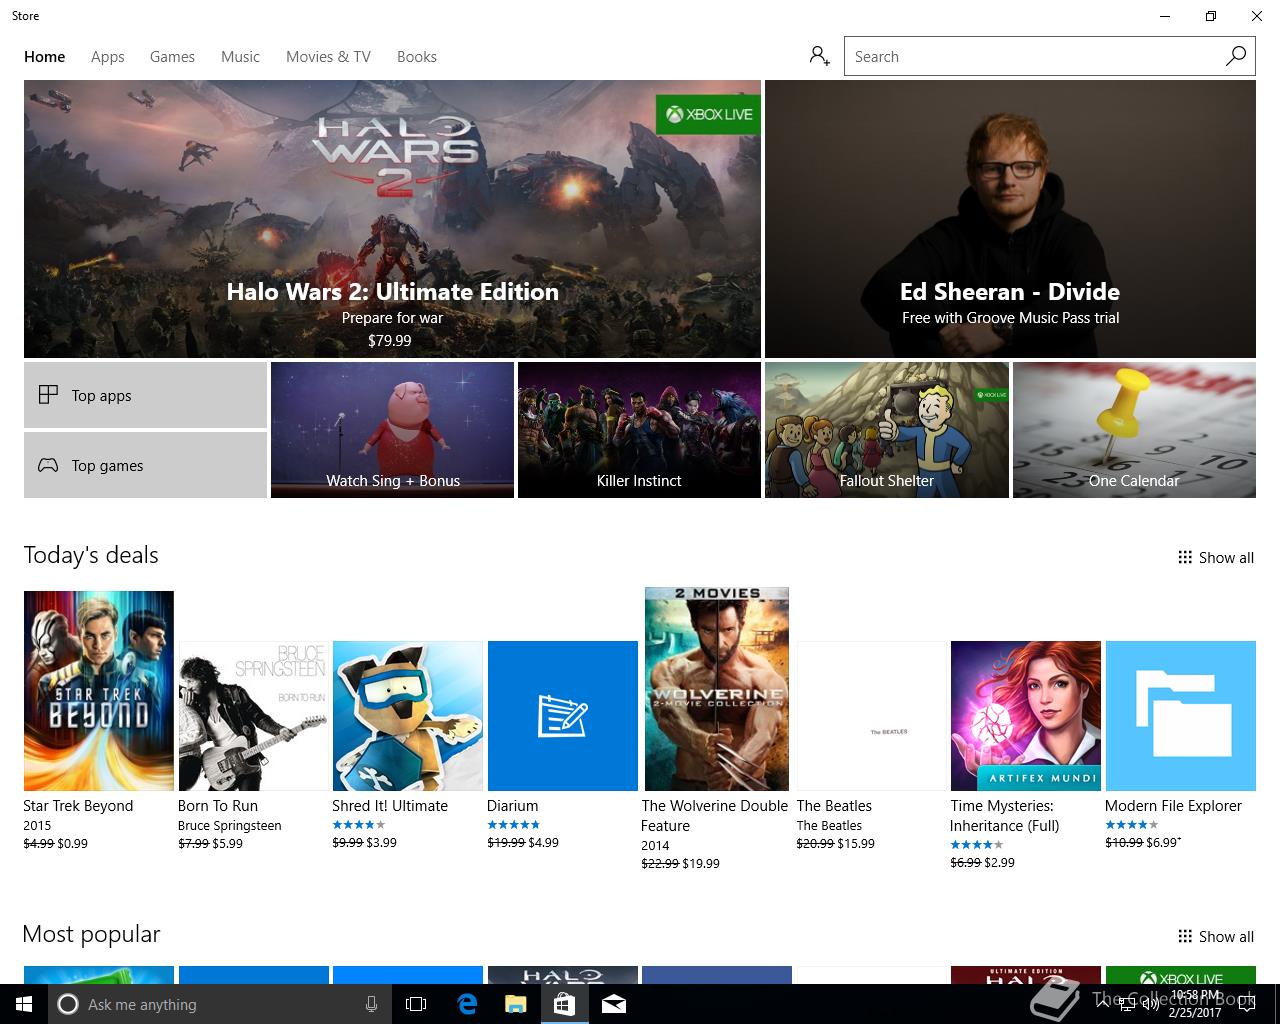Select Shred It! Ultimate game cover

pyautogui.click(x=408, y=716)
